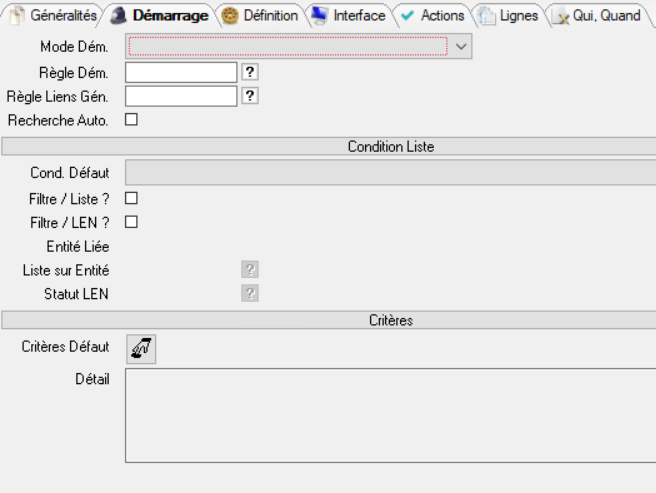
Task: Click the help icon beside Statut LEN
Action: pos(250,294)
